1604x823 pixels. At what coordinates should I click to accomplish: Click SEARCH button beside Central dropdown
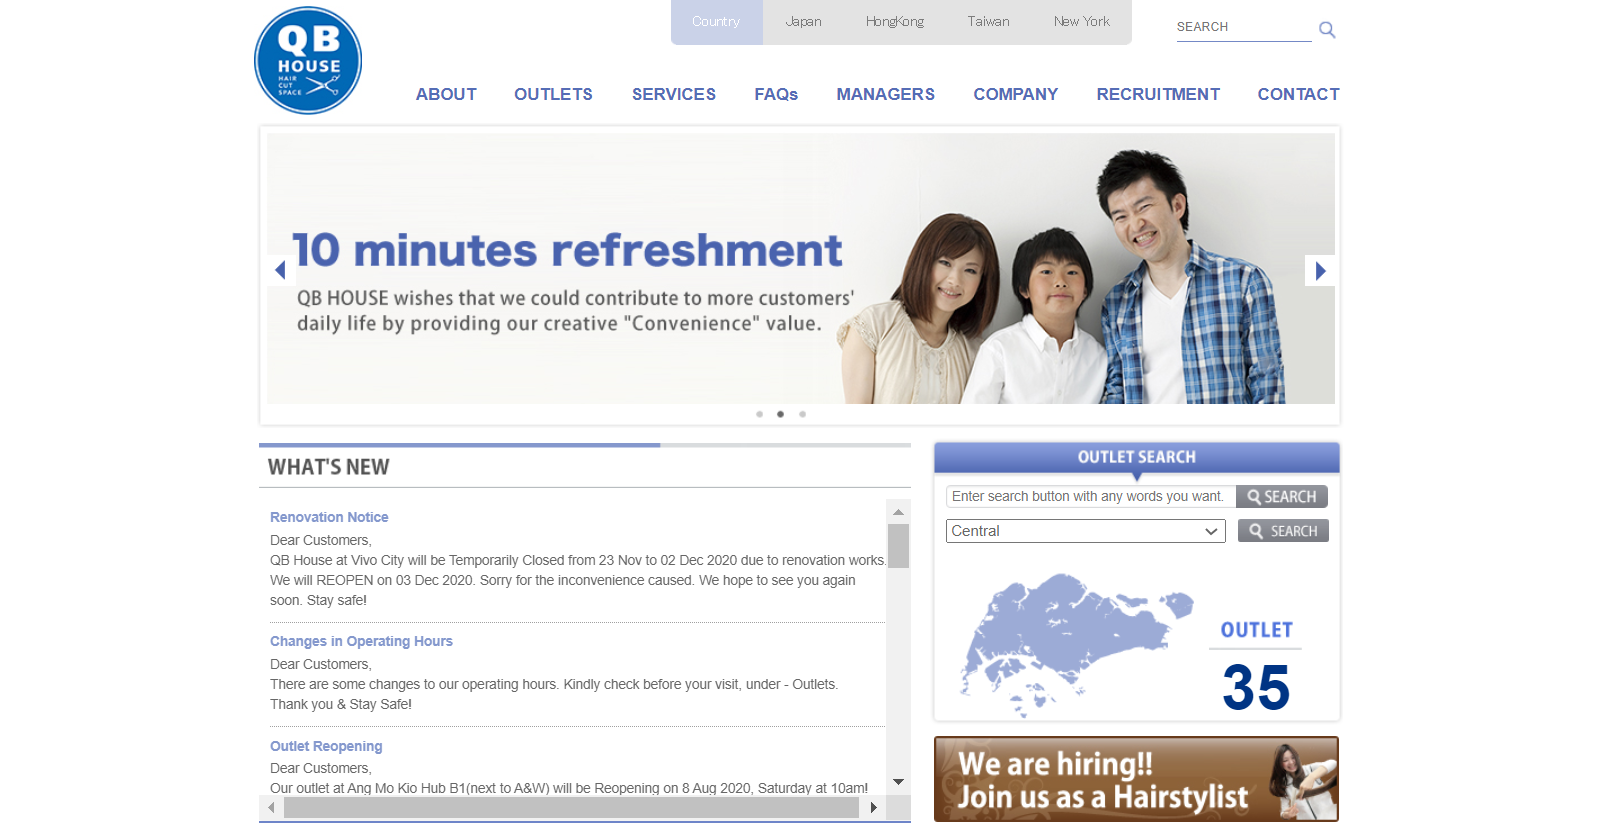(x=1283, y=531)
